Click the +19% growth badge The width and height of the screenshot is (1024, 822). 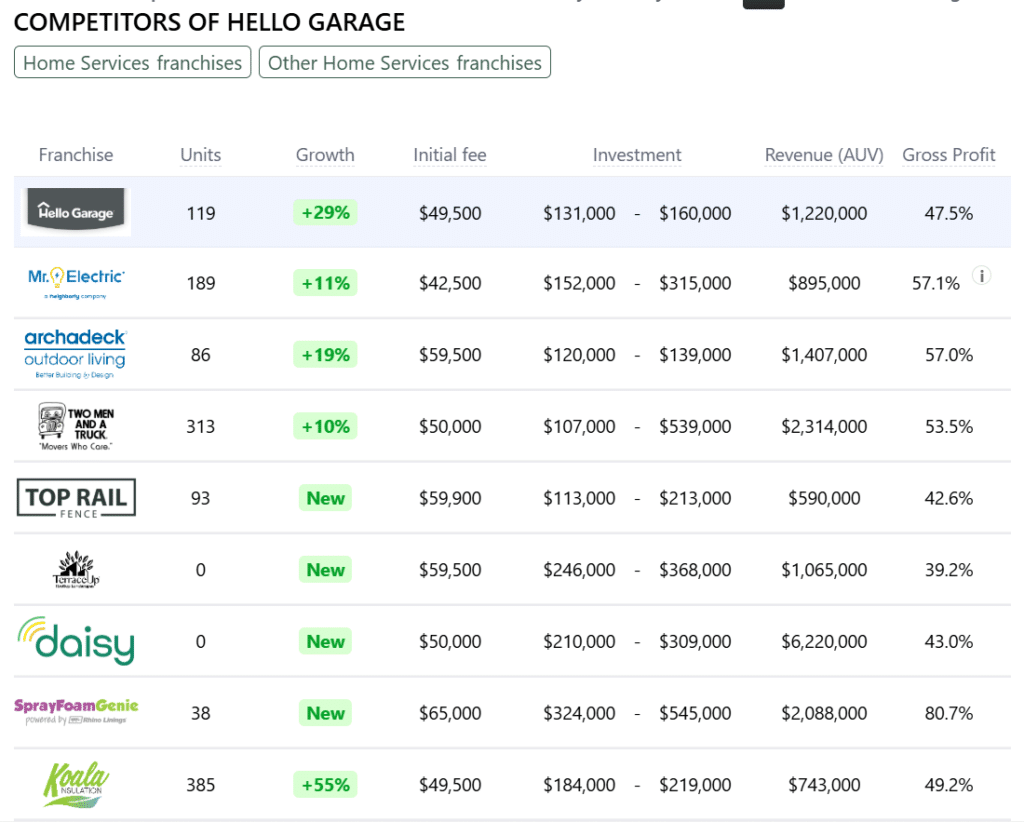(325, 355)
